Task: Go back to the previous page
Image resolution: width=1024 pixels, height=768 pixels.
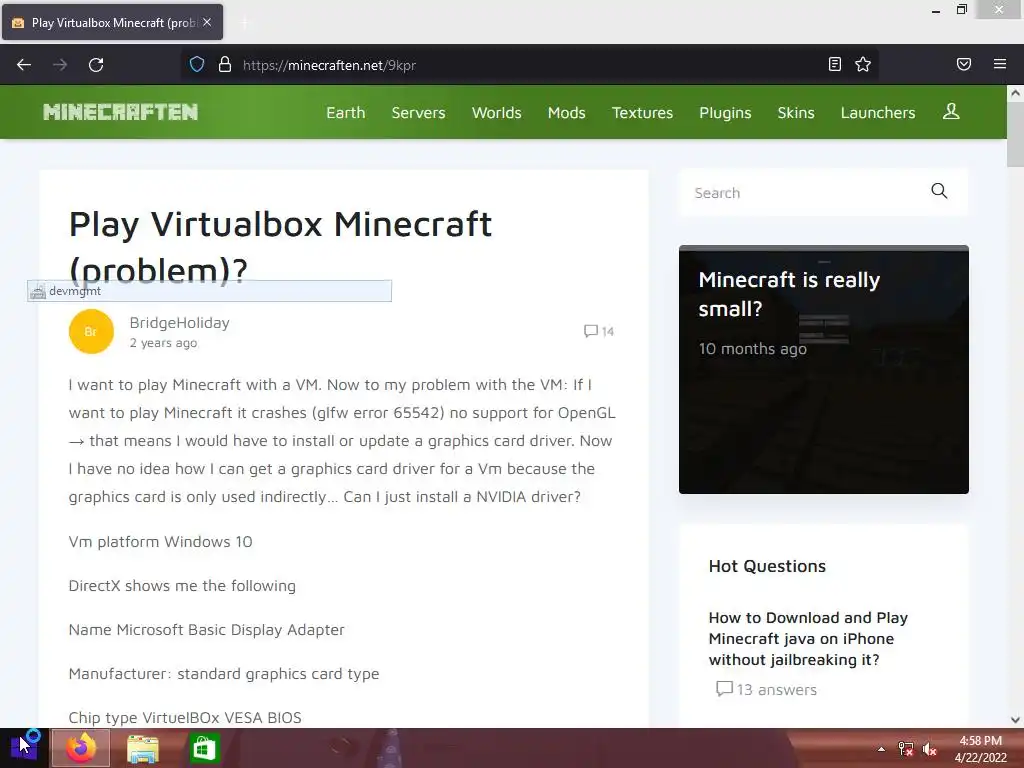Action: [x=24, y=65]
